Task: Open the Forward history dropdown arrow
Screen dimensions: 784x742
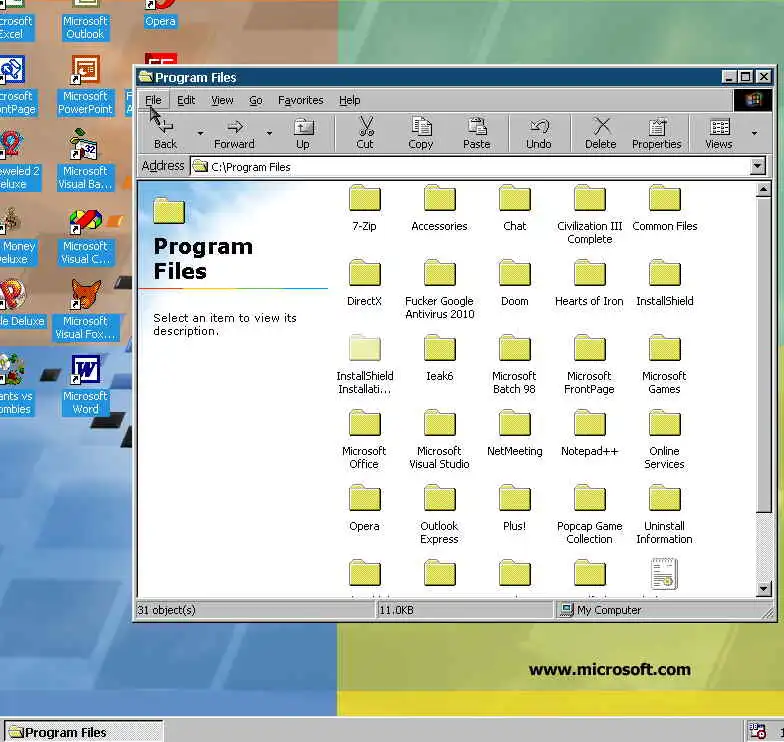Action: [270, 134]
